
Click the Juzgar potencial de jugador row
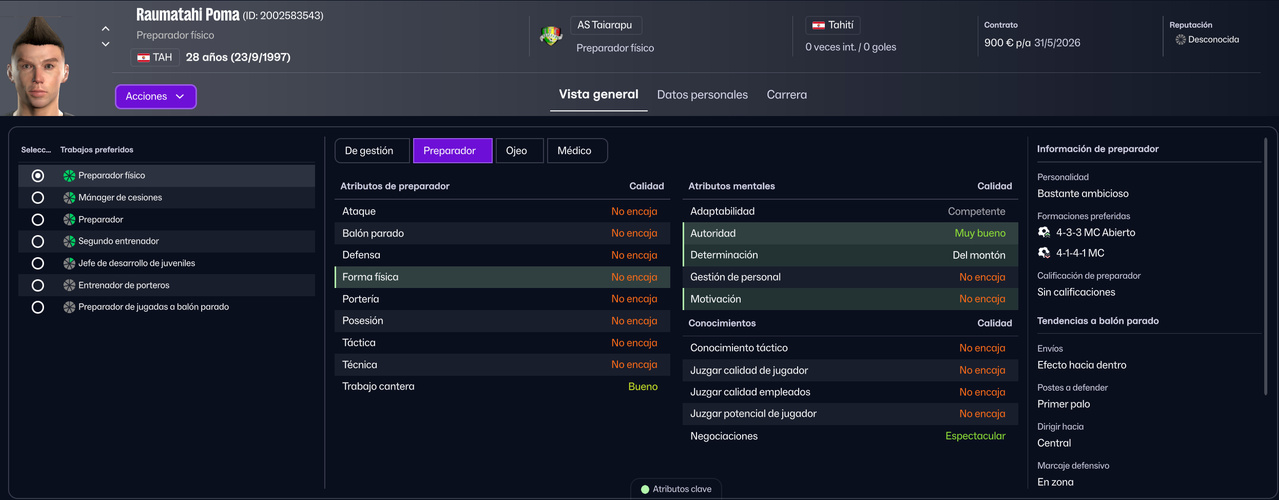tap(849, 414)
